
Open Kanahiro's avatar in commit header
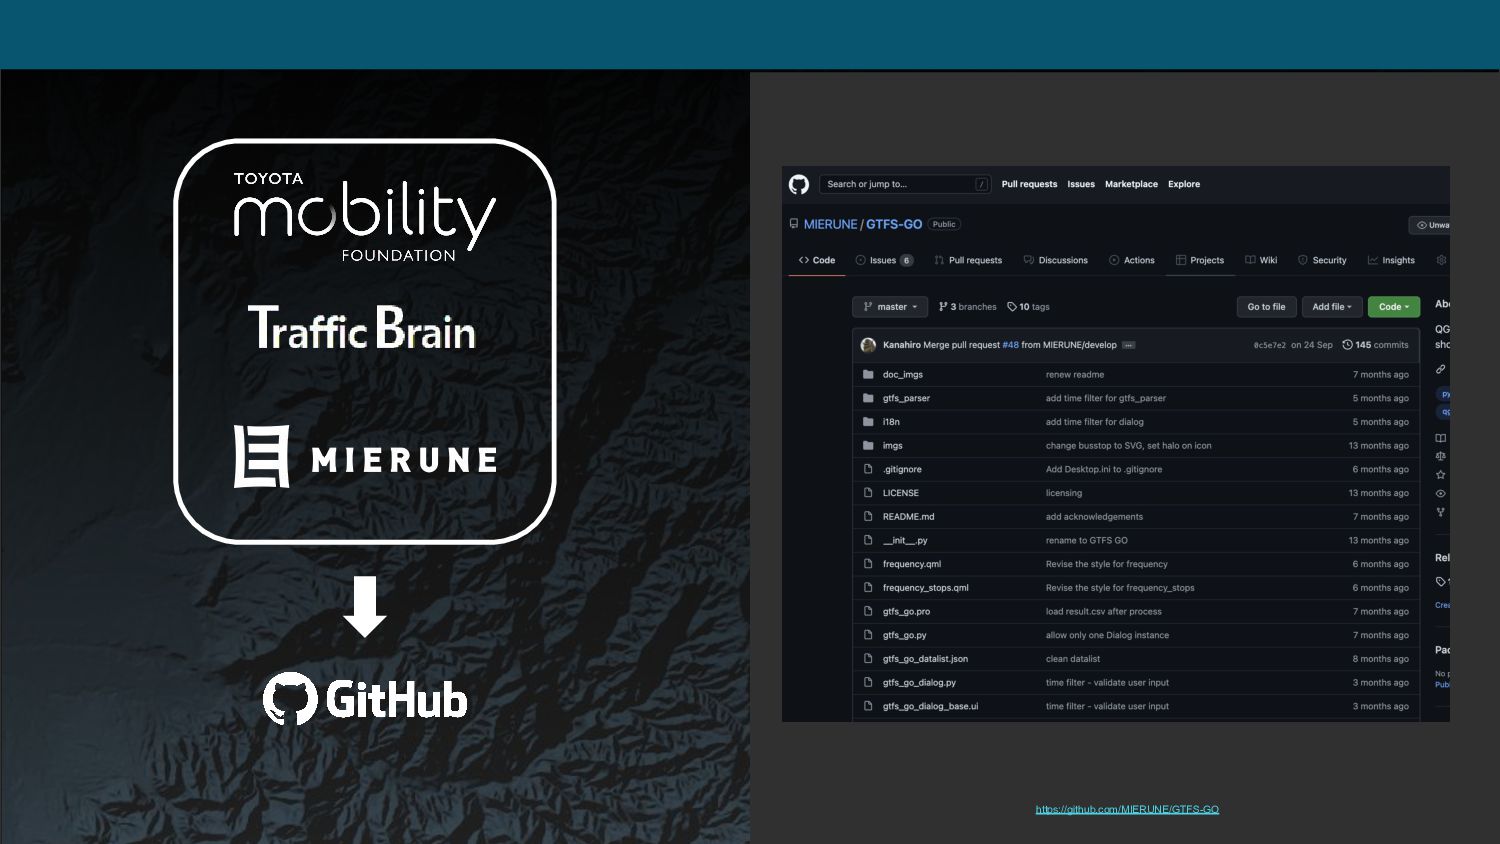click(868, 345)
